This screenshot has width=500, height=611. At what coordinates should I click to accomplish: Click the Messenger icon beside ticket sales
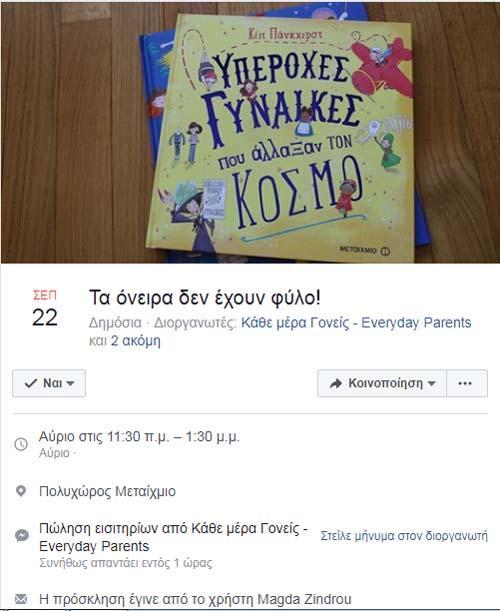click(x=21, y=535)
